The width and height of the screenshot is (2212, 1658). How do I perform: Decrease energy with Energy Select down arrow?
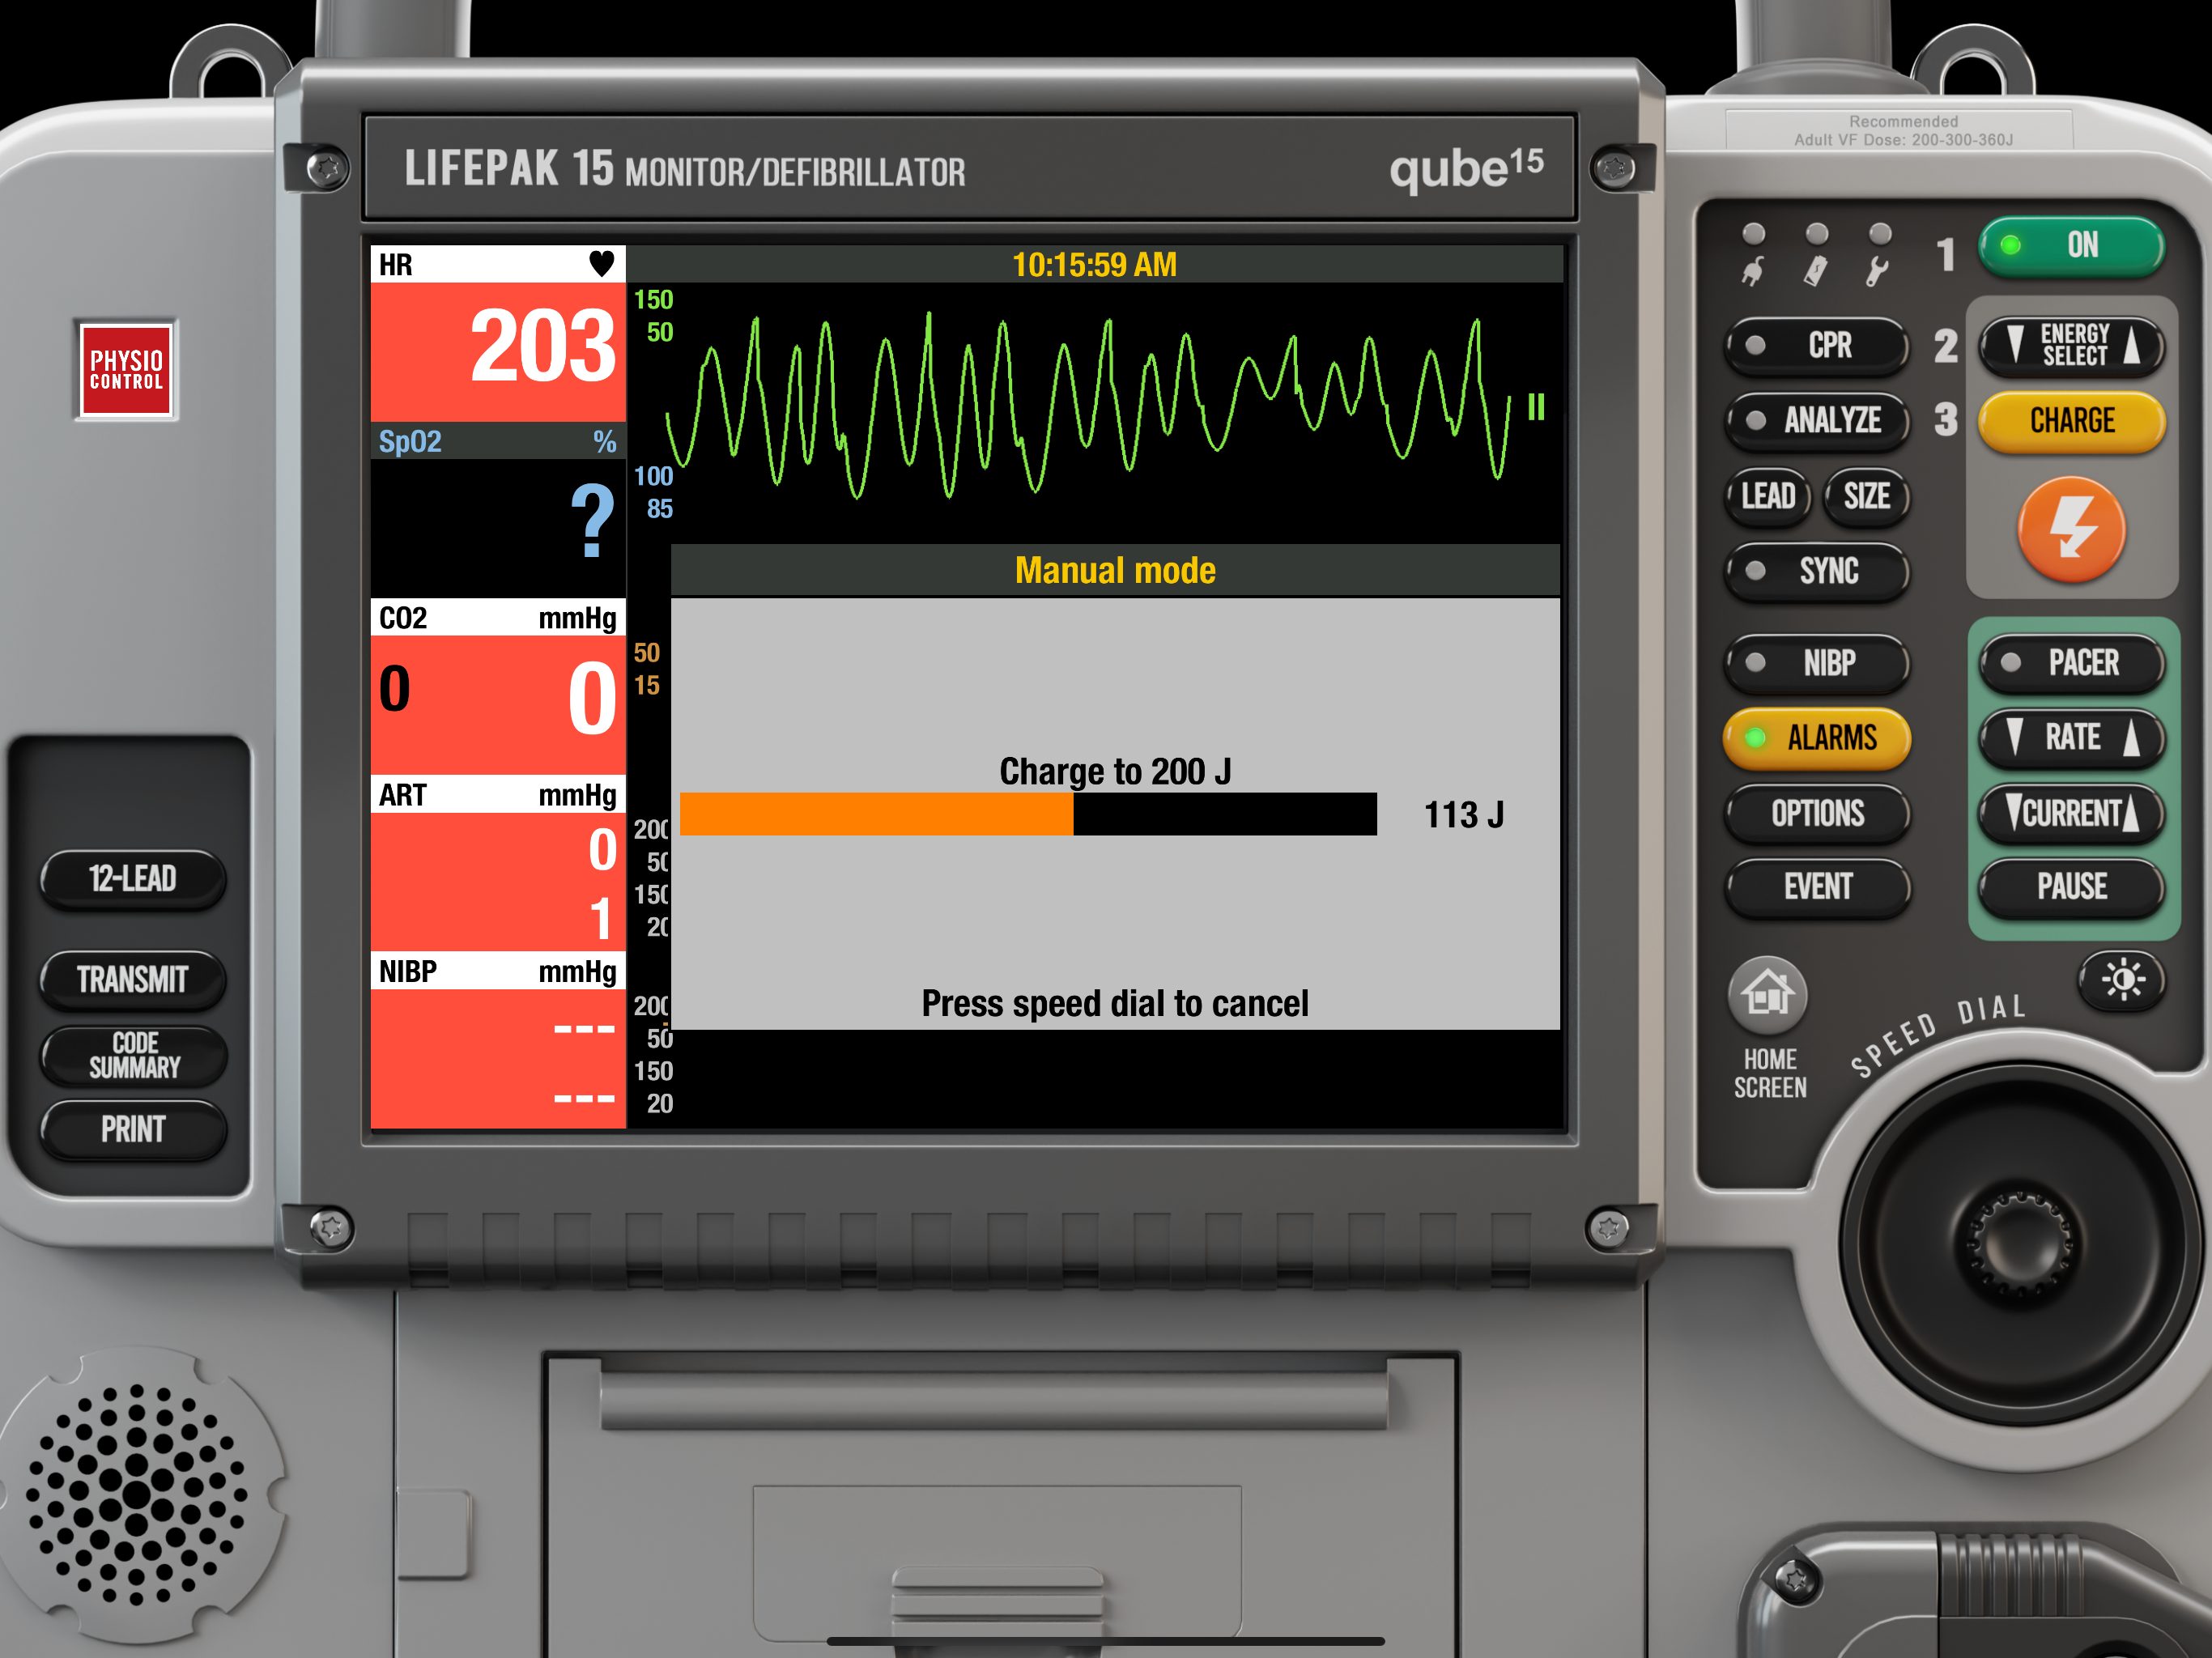[x=2015, y=344]
